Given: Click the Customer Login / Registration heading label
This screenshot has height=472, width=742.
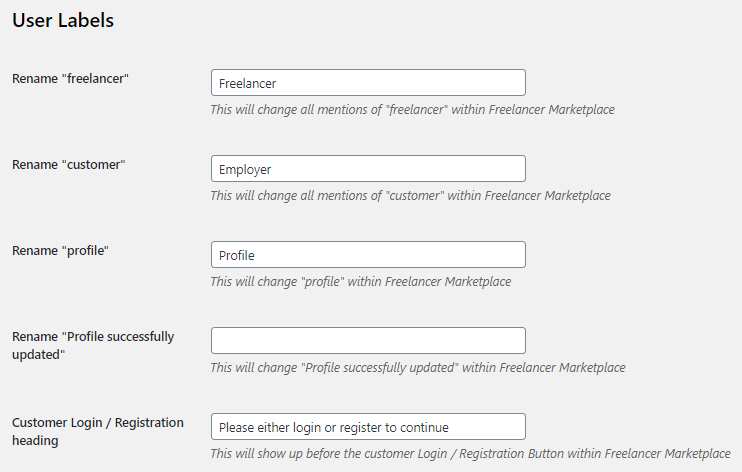Looking at the screenshot, I should [x=98, y=431].
